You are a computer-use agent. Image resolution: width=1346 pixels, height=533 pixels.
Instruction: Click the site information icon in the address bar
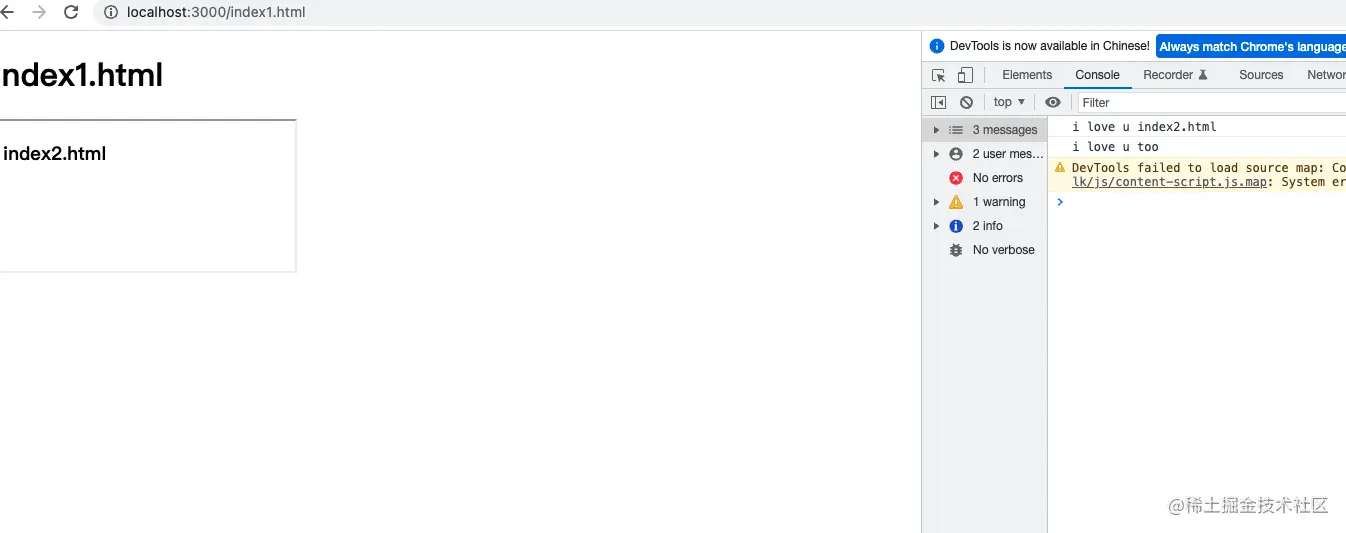tap(110, 13)
